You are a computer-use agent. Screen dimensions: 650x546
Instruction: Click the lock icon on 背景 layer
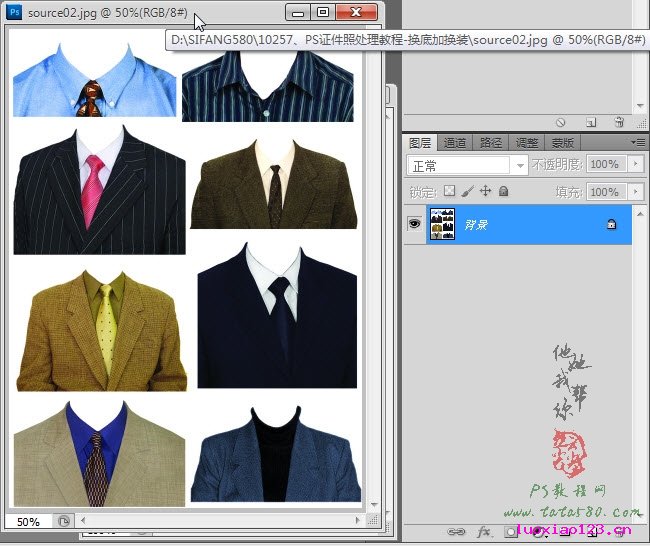point(611,225)
